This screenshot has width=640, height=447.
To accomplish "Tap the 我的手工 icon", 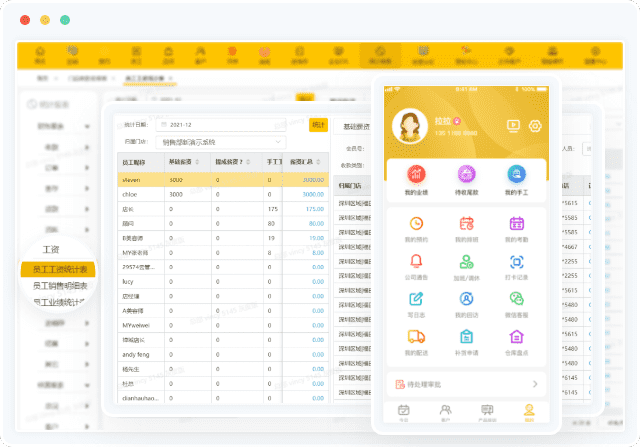I will click(x=516, y=175).
